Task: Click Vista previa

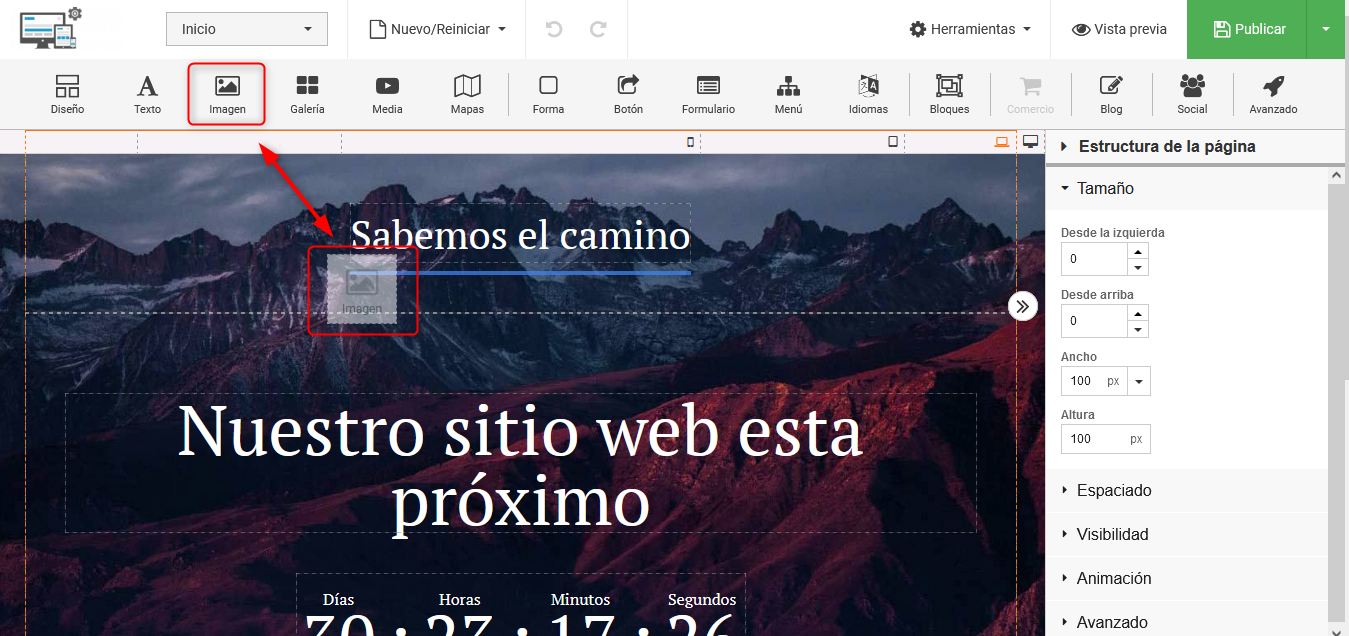Action: [1119, 29]
